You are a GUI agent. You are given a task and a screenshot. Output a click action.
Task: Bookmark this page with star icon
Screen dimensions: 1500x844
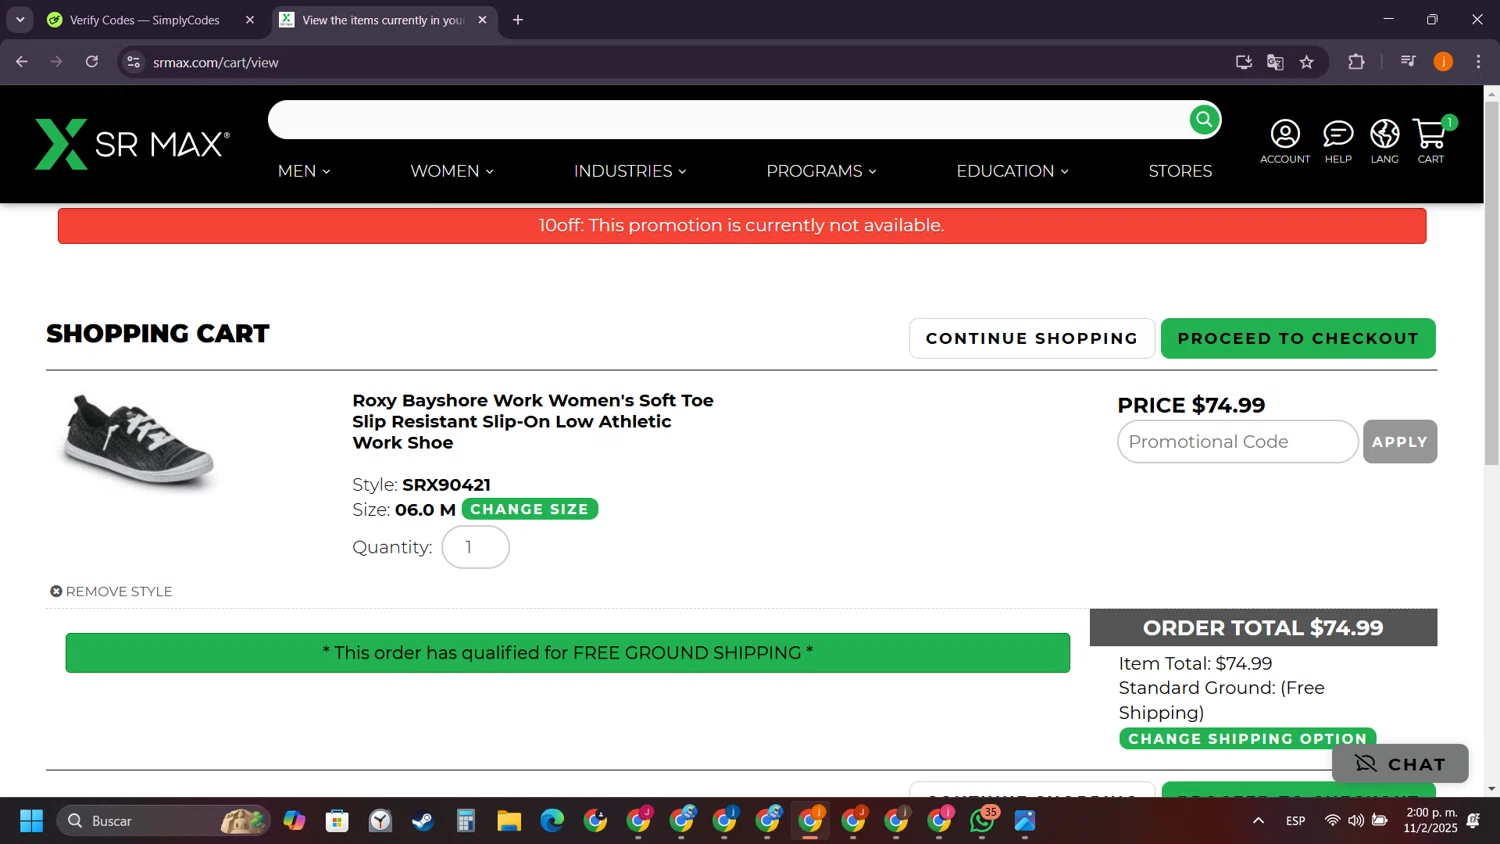tap(1307, 62)
